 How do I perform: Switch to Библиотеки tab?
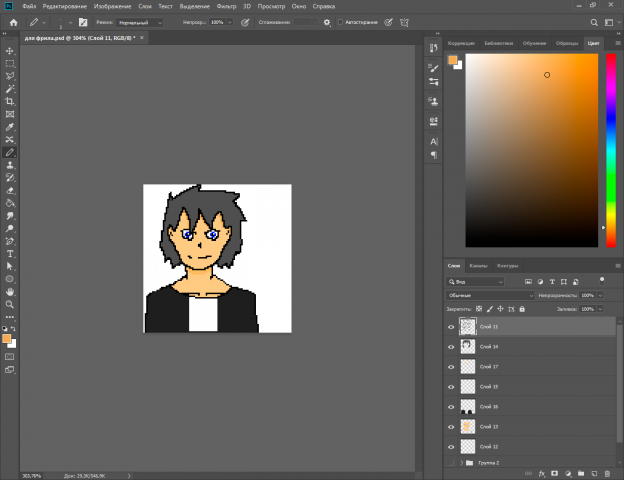pyautogui.click(x=499, y=43)
